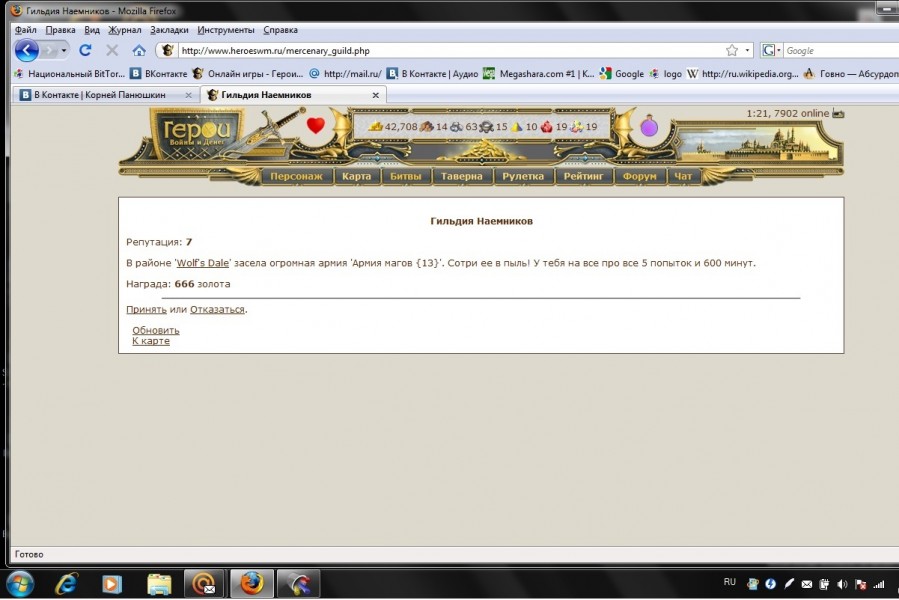Open the Wikipedia bookmark
The image size is (899, 600).
742,73
